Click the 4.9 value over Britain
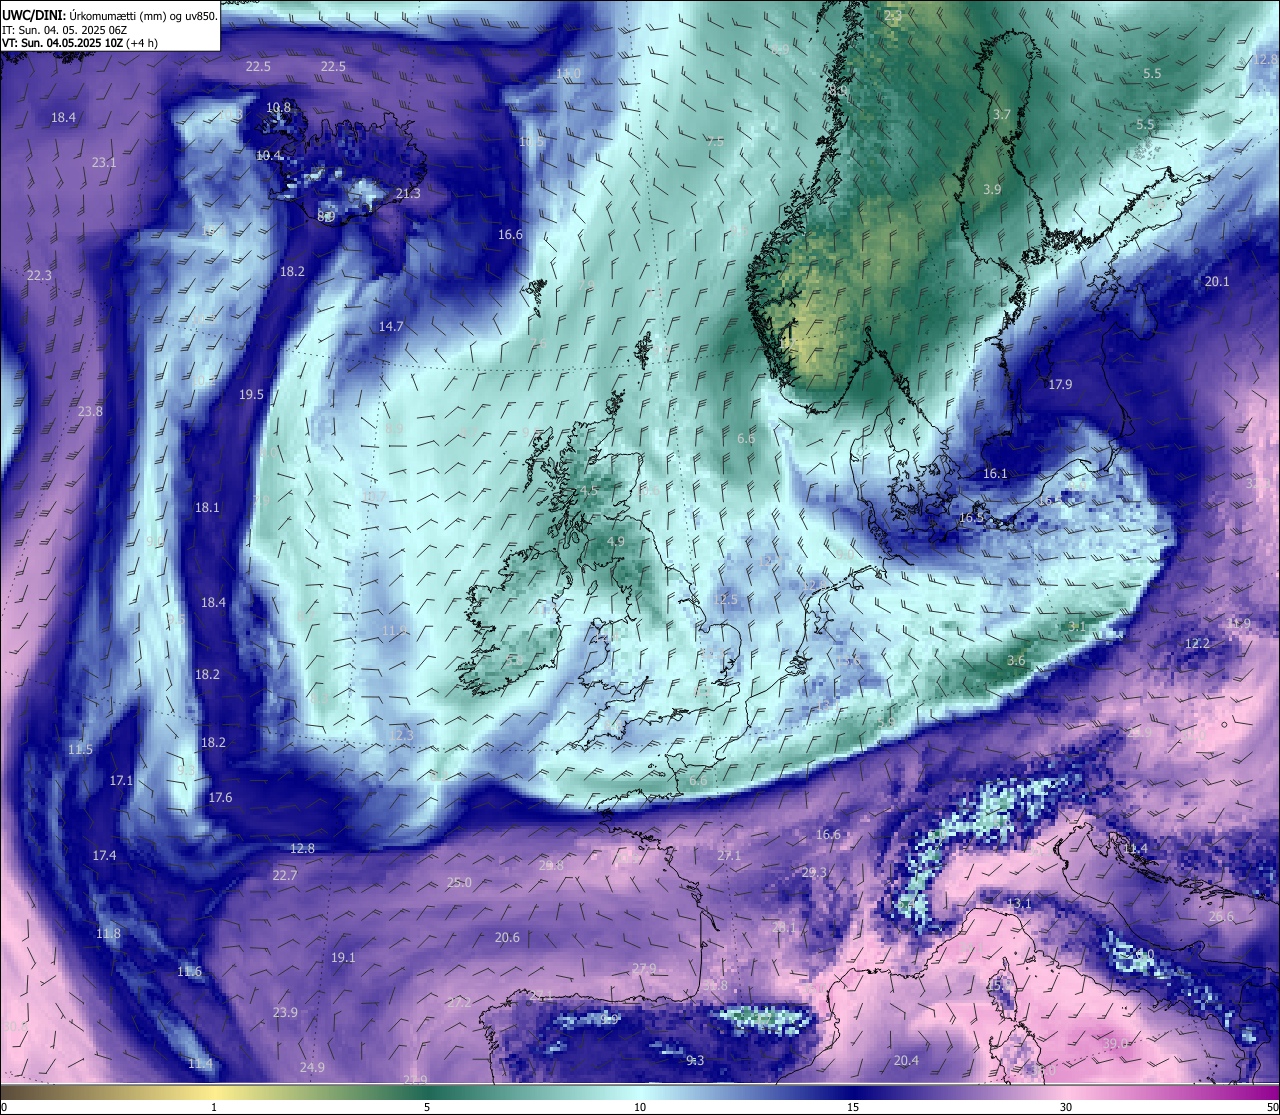This screenshot has height=1115, width=1280. click(616, 541)
